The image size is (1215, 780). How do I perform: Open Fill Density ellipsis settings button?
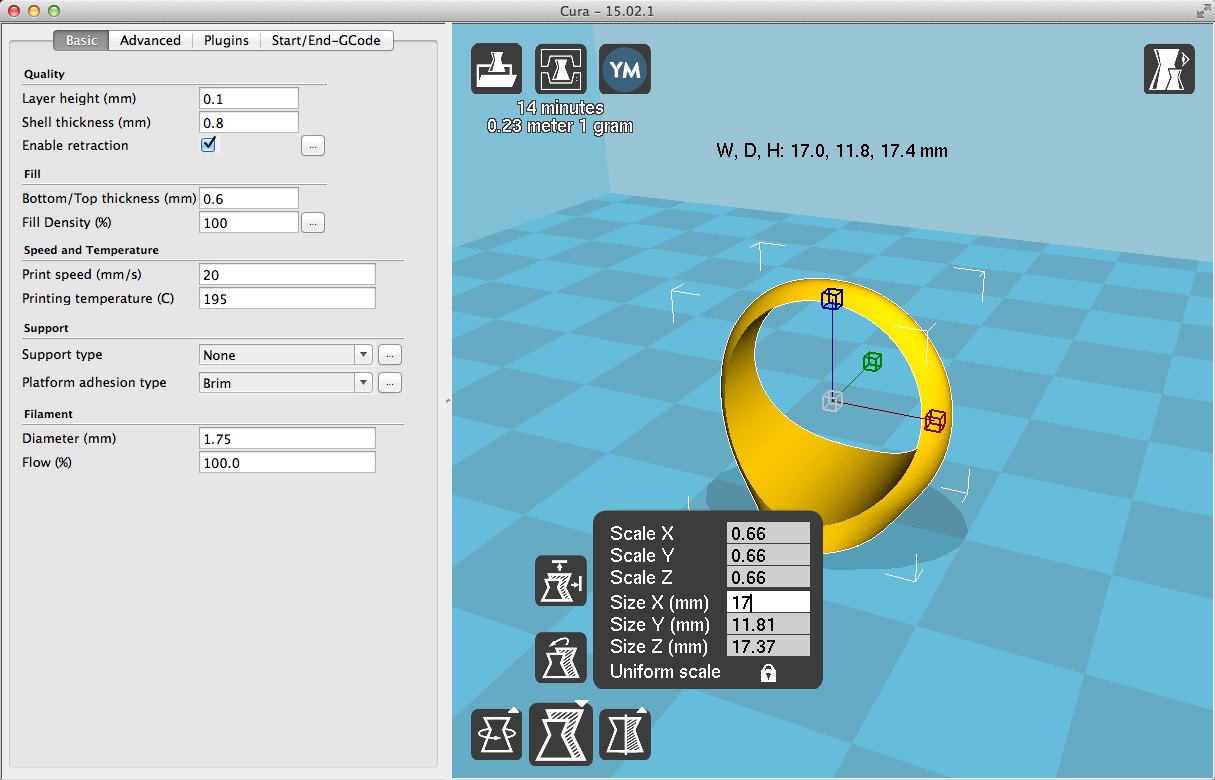coord(313,223)
